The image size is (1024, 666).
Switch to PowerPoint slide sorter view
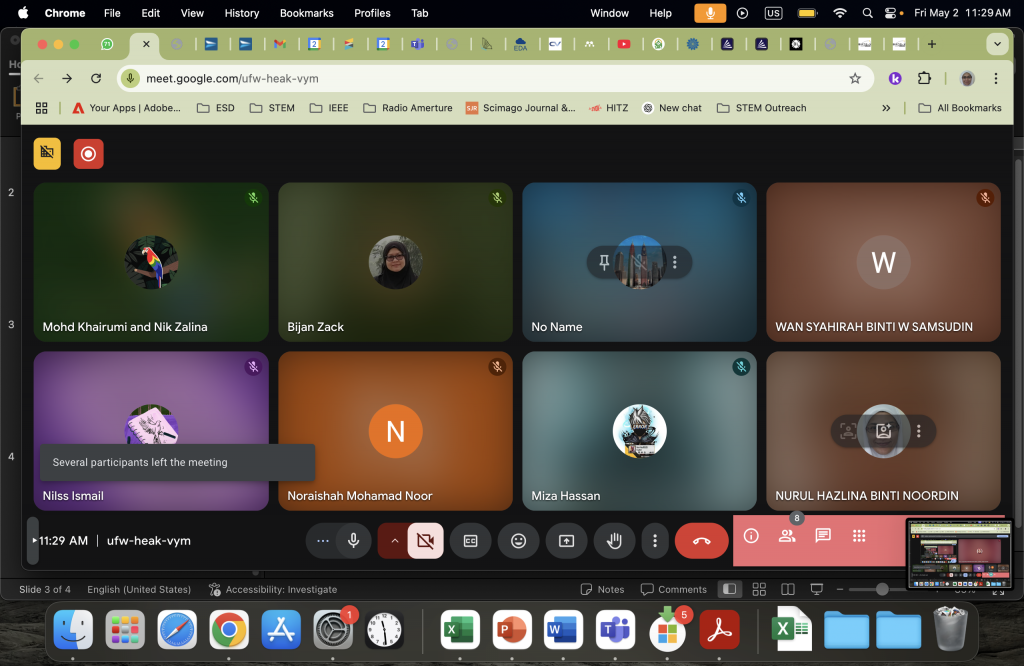[759, 590]
